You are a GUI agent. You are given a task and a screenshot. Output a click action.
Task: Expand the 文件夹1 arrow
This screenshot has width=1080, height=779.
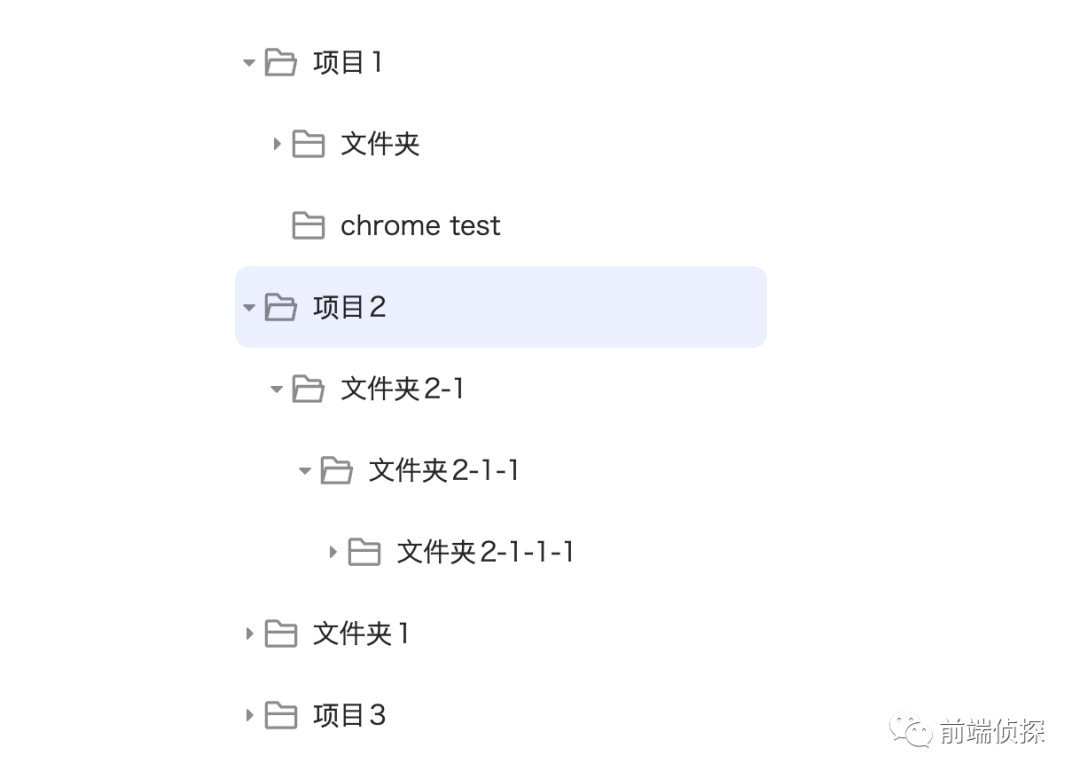click(249, 634)
